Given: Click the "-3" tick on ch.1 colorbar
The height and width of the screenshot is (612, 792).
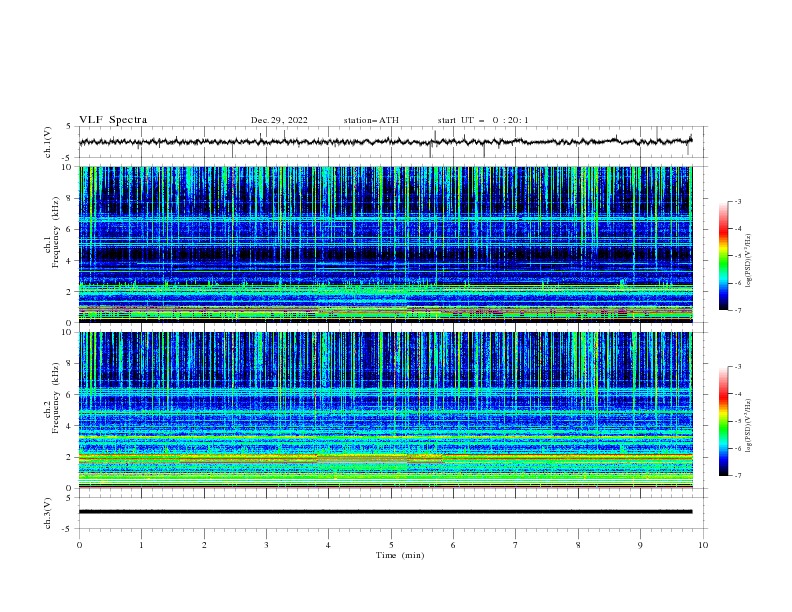Looking at the screenshot, I should 738,201.
